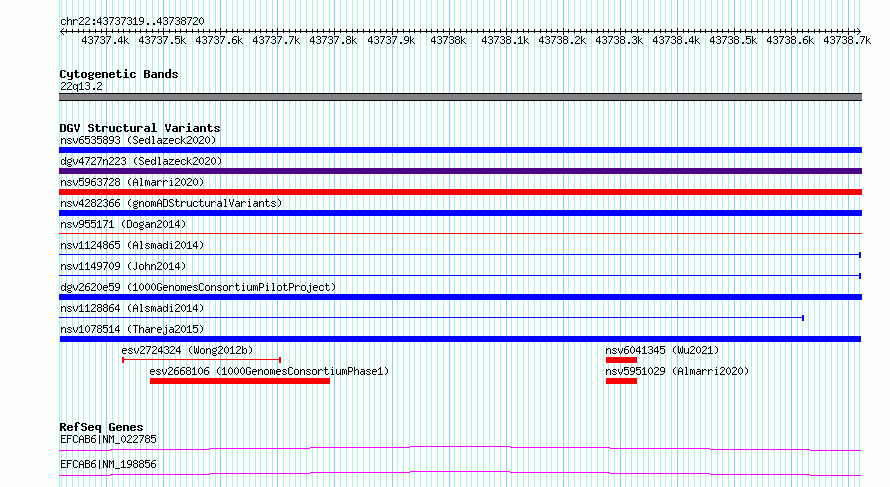This screenshot has height=487, width=890.
Task: Select nsv1124865 (Alsmadi2014) variant label
Action: click(x=132, y=245)
